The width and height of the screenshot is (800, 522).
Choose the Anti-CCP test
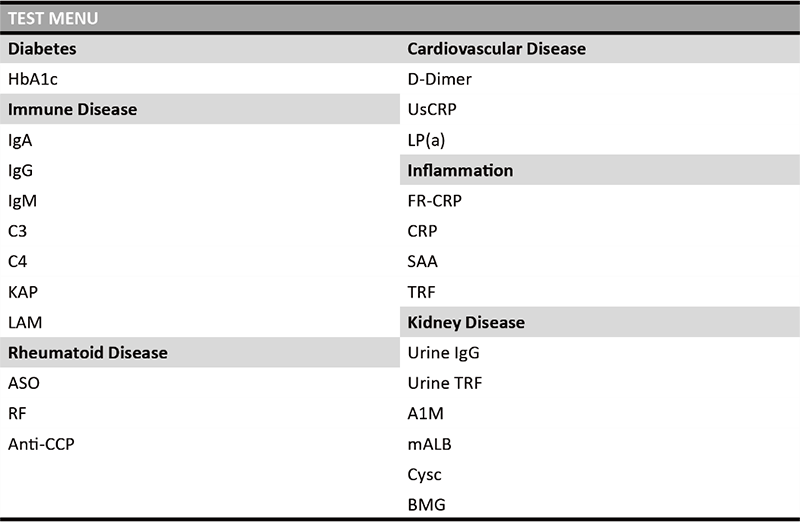pos(41,443)
